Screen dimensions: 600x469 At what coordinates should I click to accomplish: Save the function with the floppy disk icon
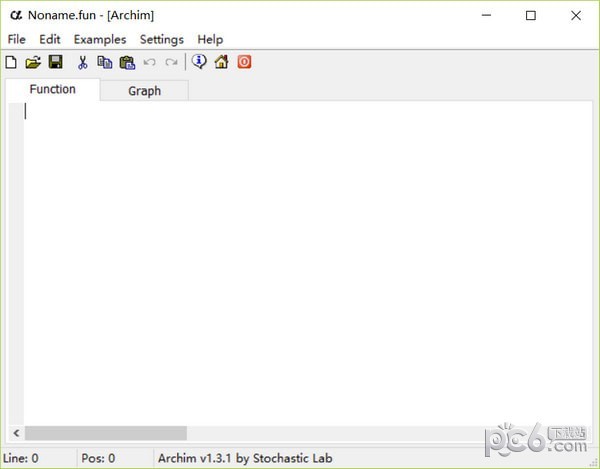point(56,62)
